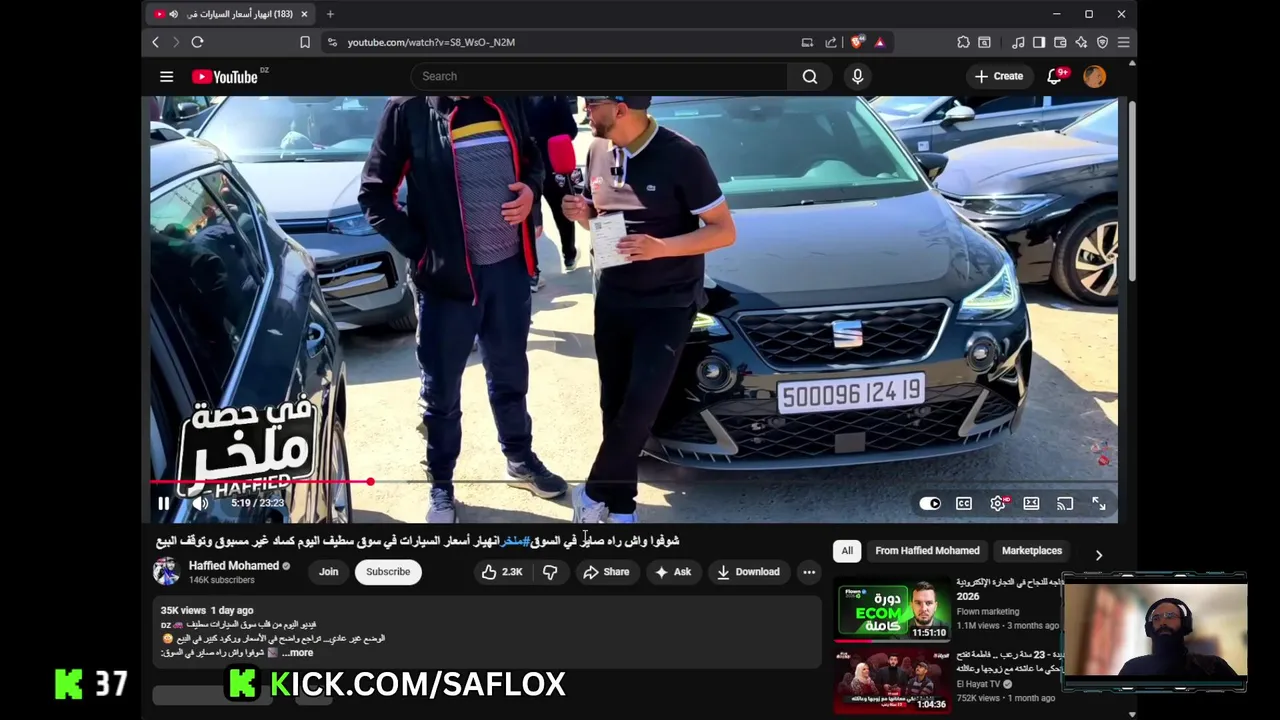Open more actions three-dot menu
The height and width of the screenshot is (720, 1280).
coord(809,572)
